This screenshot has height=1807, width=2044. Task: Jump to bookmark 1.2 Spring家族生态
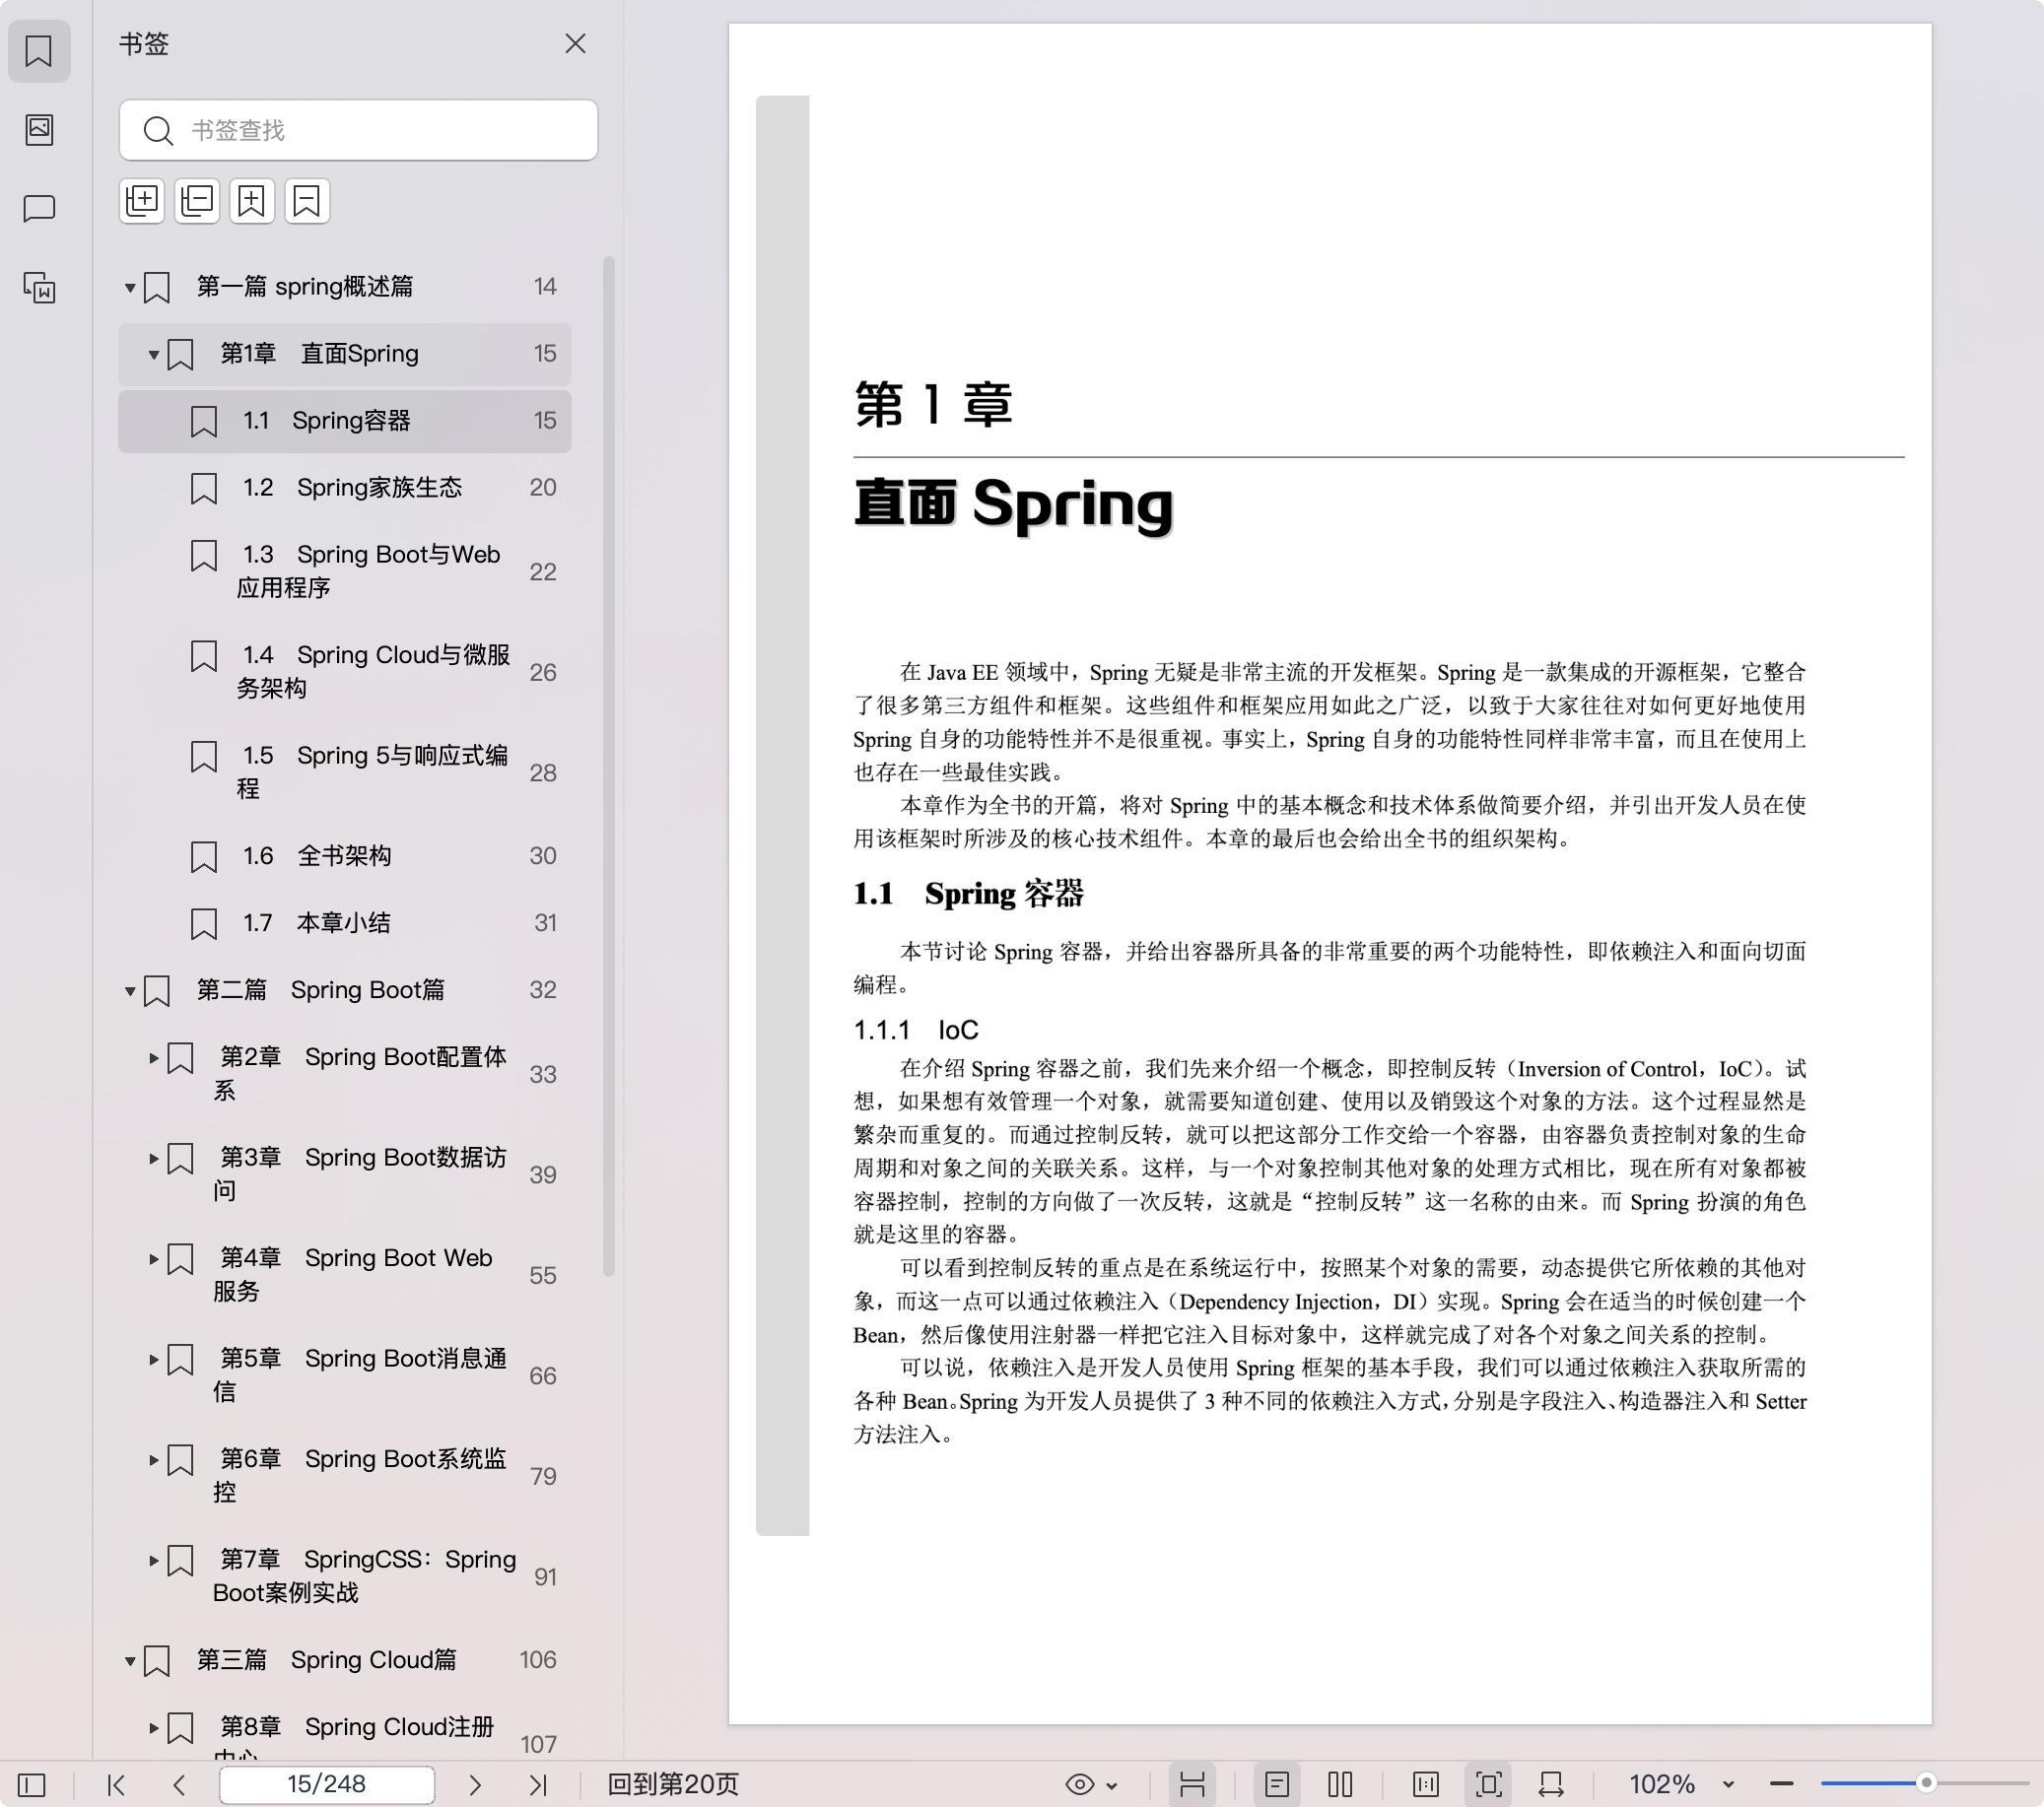[x=345, y=488]
